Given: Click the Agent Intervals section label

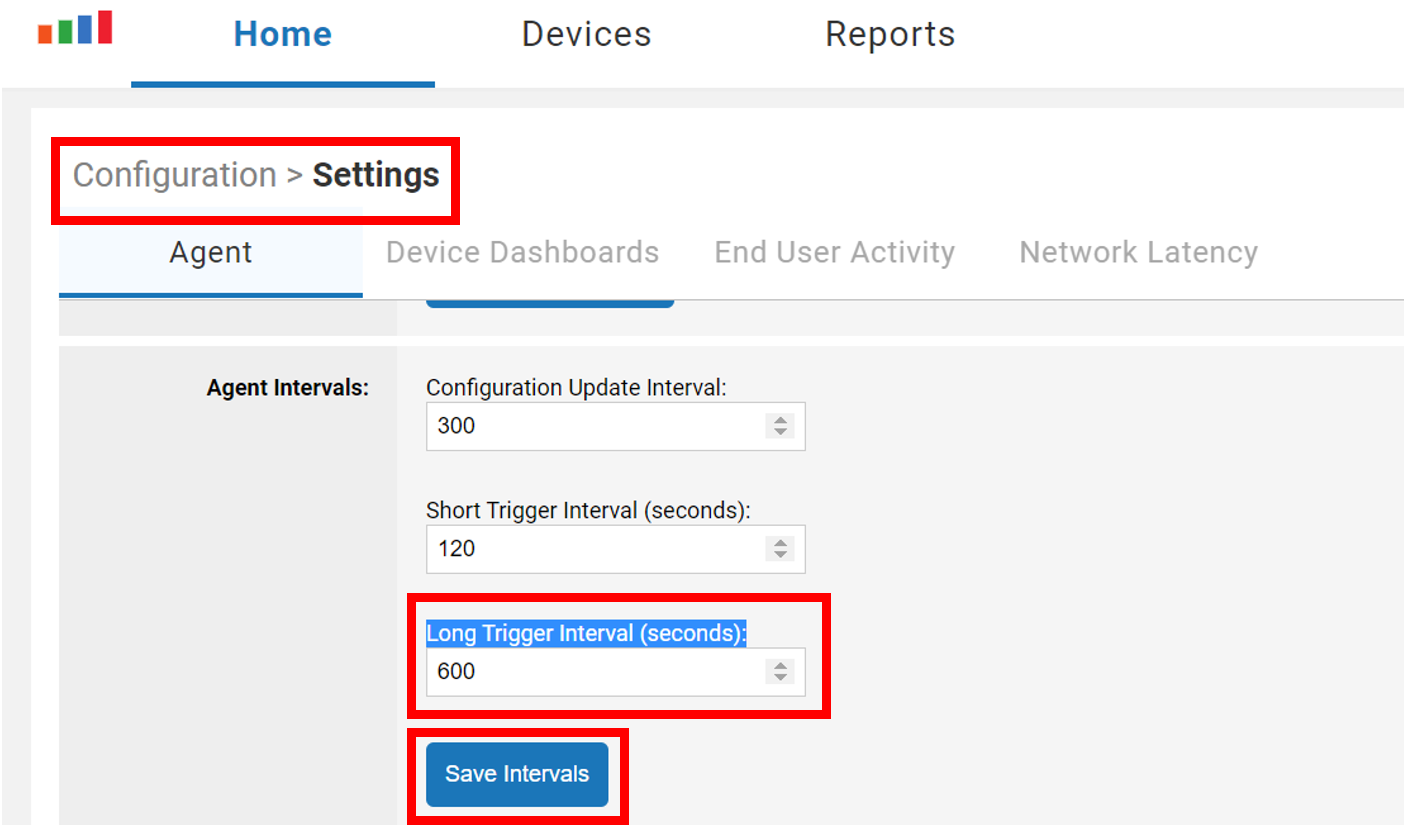Looking at the screenshot, I should point(288,388).
